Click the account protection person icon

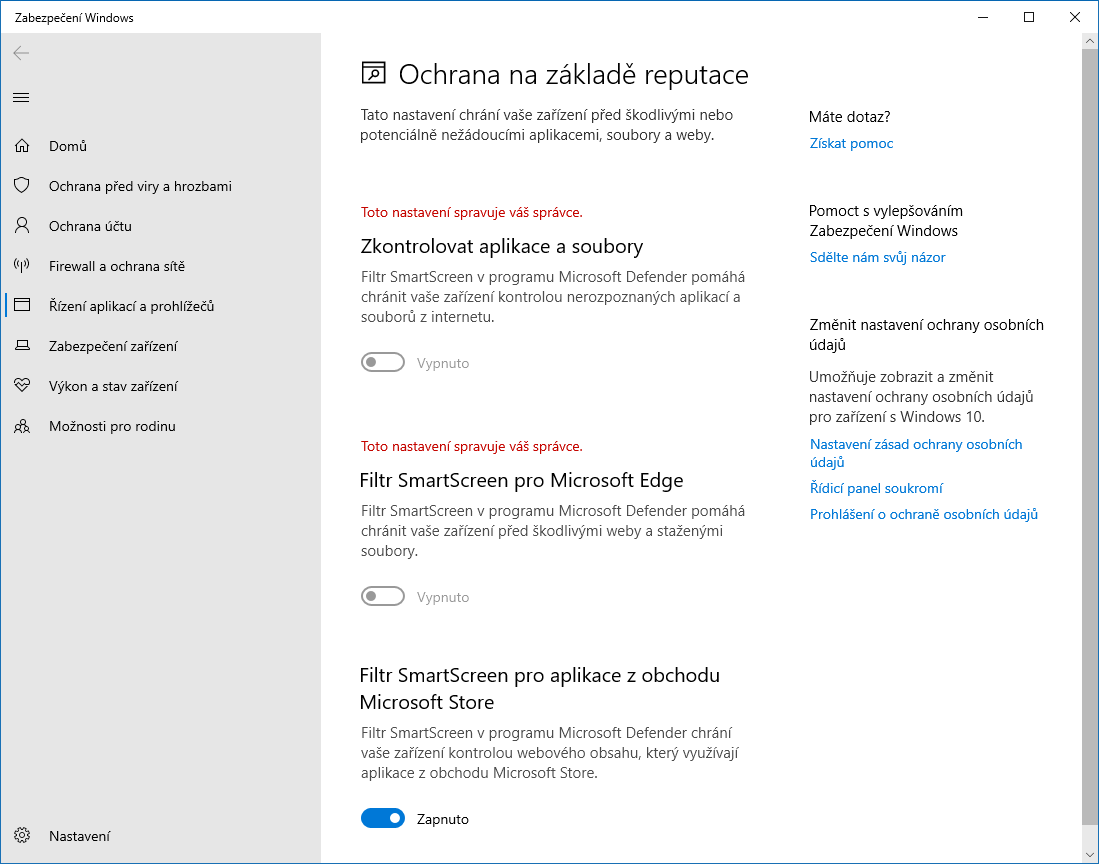tap(22, 226)
